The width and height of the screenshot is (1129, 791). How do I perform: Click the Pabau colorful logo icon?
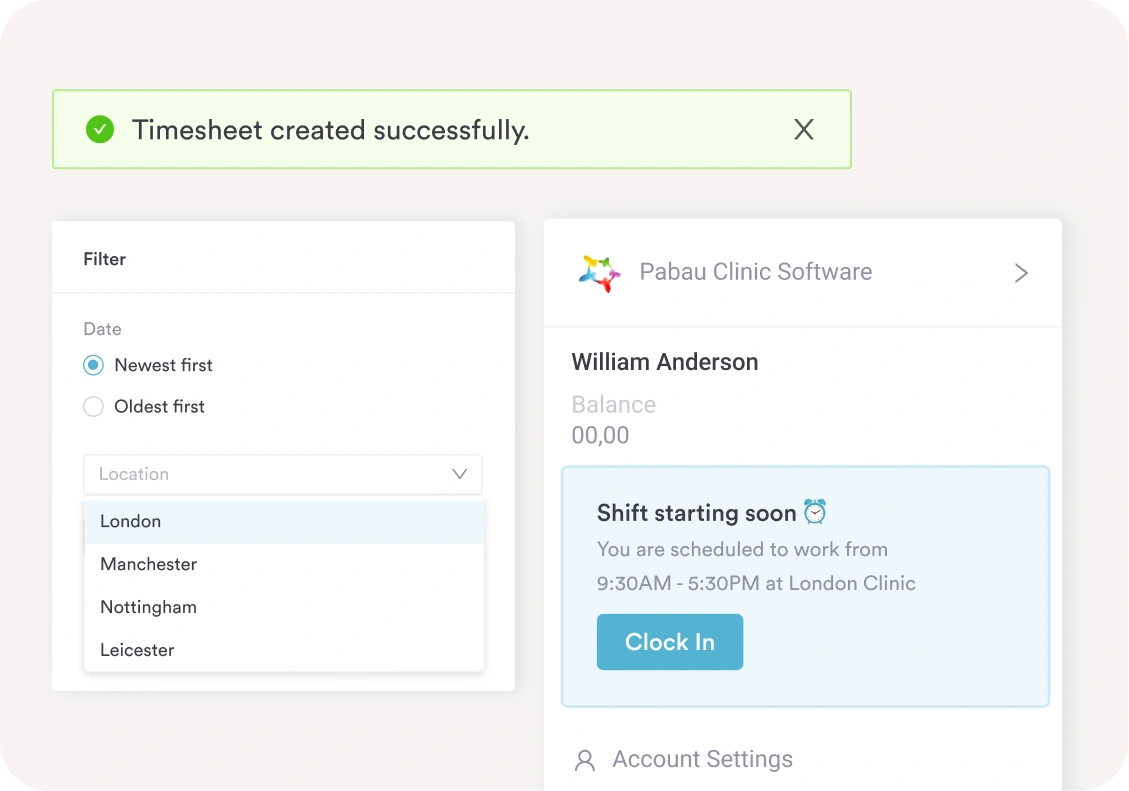point(599,272)
